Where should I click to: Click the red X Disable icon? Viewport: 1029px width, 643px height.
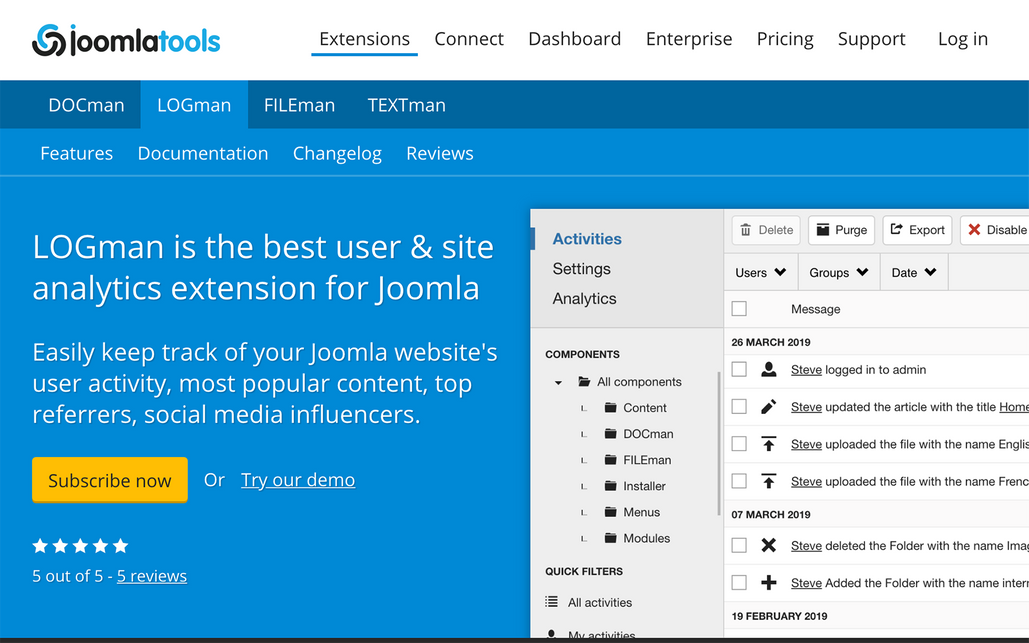point(974,230)
